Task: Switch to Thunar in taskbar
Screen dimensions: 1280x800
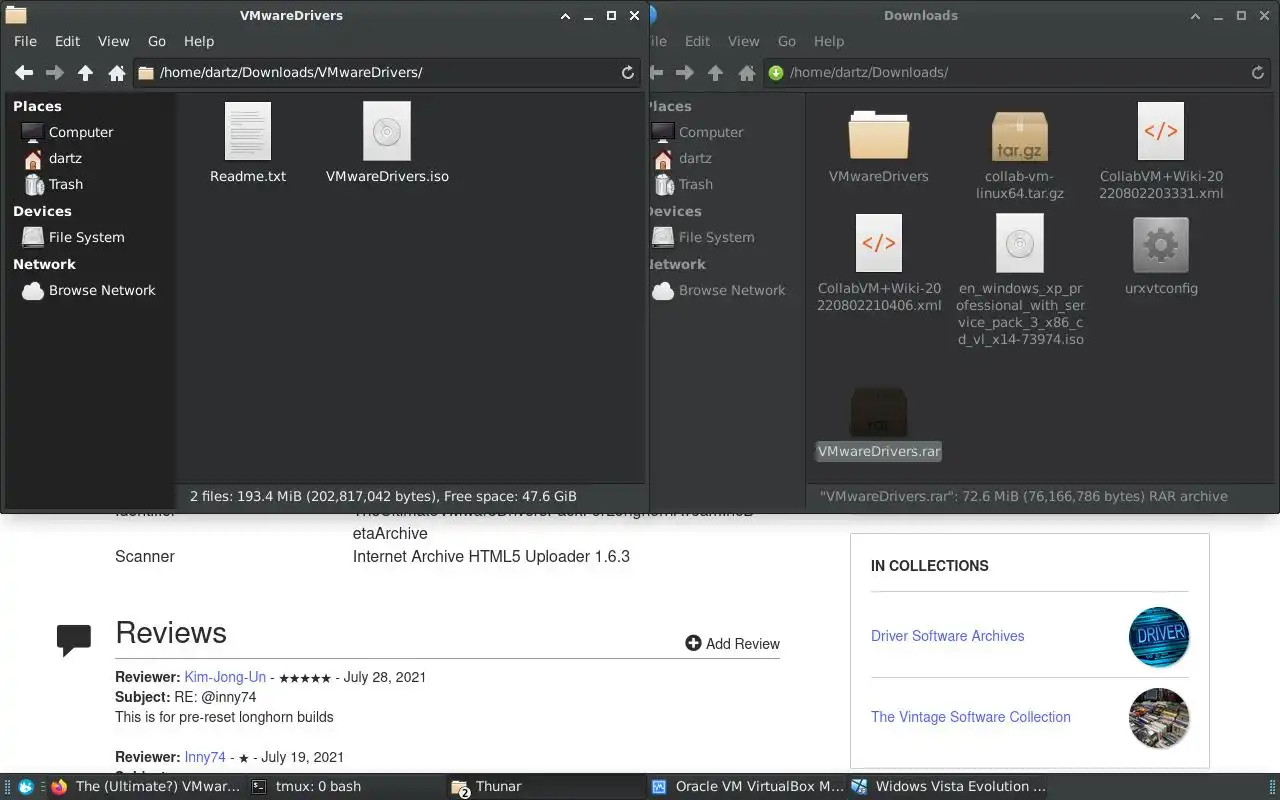Action: pos(546,787)
